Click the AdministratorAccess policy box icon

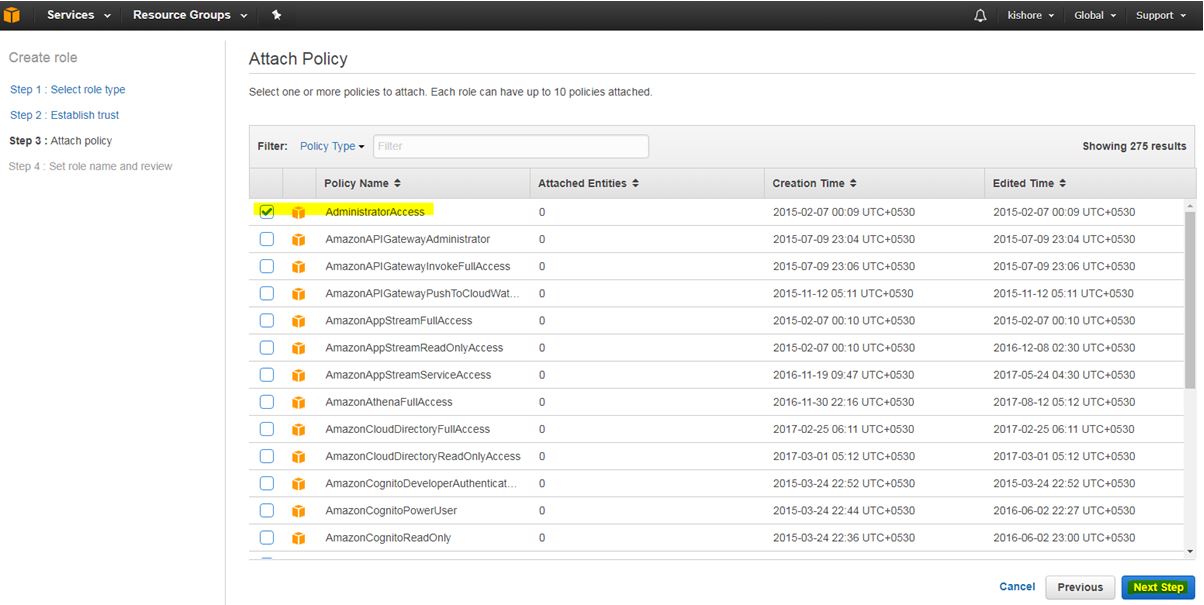pyautogui.click(x=298, y=212)
